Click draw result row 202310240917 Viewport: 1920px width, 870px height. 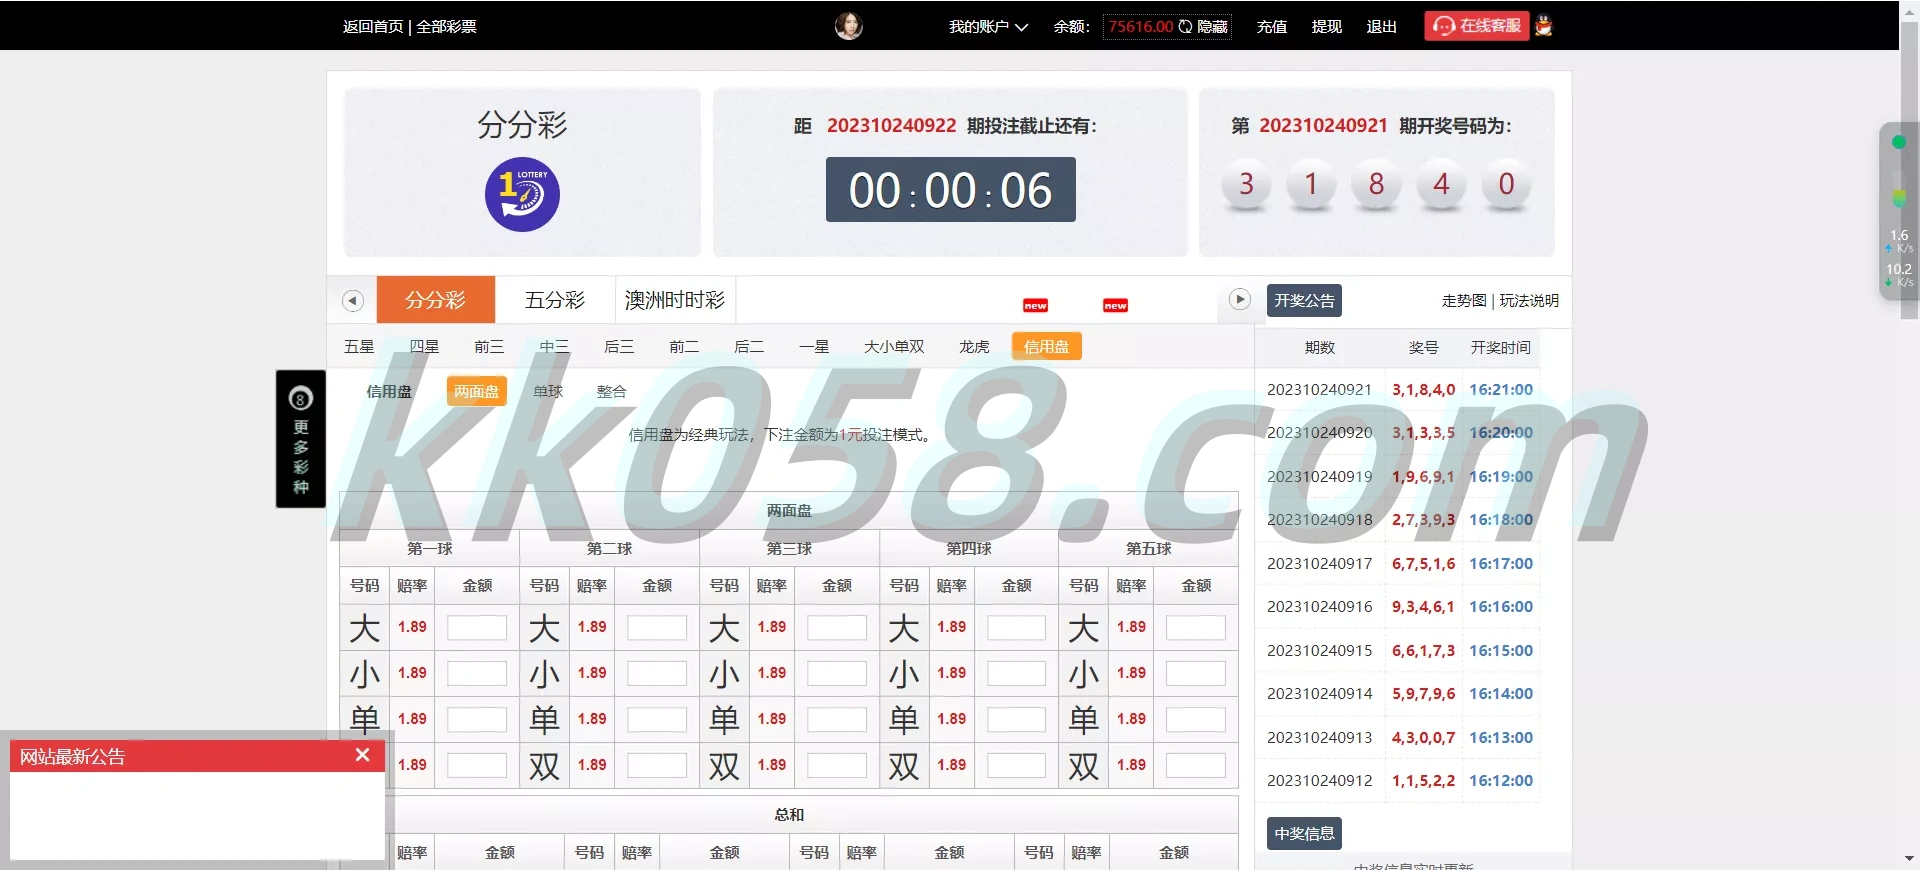pyautogui.click(x=1398, y=563)
